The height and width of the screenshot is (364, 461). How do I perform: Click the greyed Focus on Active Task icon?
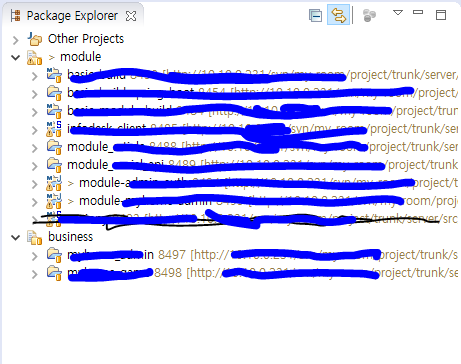coord(369,15)
